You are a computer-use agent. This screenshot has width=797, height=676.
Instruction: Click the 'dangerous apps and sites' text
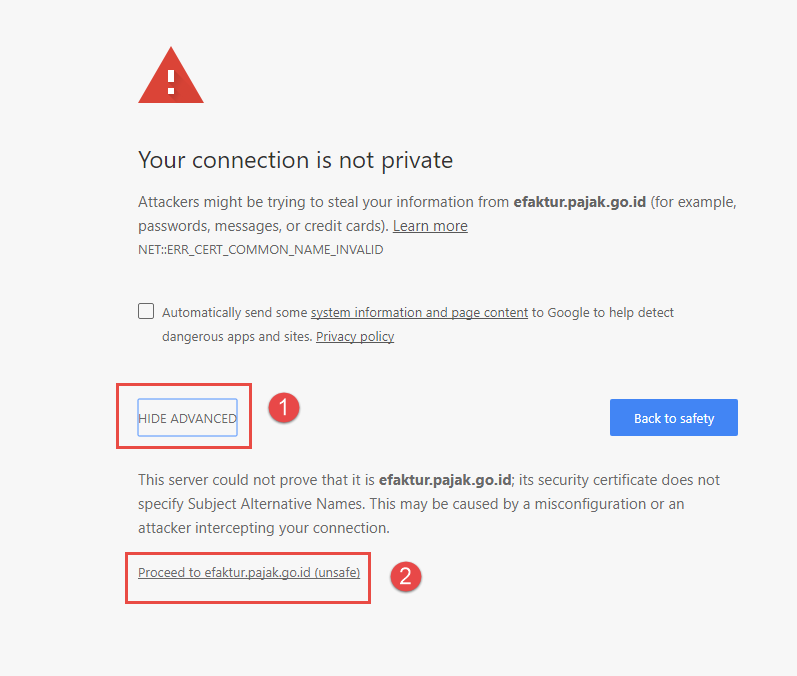[236, 336]
